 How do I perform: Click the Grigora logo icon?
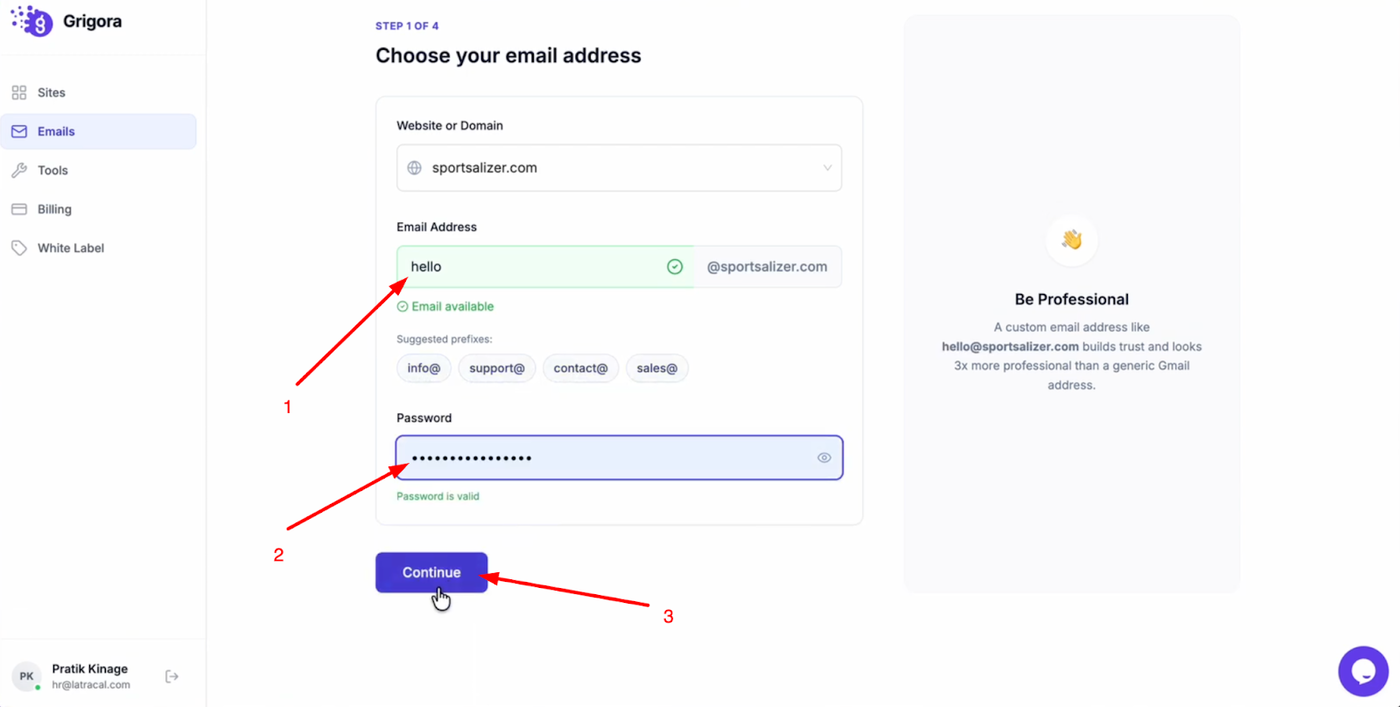[x=32, y=21]
